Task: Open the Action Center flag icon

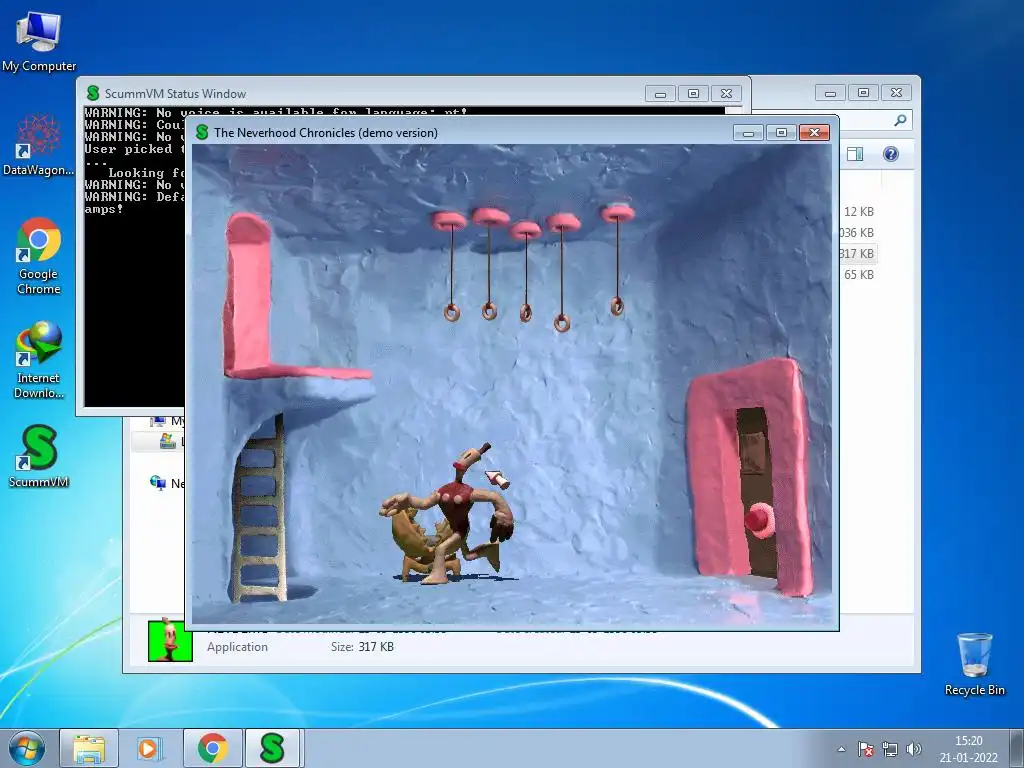Action: click(x=865, y=749)
